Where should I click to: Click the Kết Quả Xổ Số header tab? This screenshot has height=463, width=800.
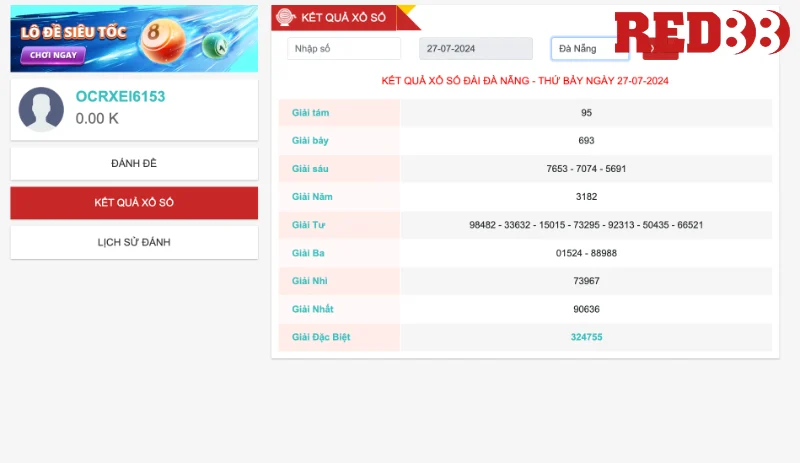343,18
